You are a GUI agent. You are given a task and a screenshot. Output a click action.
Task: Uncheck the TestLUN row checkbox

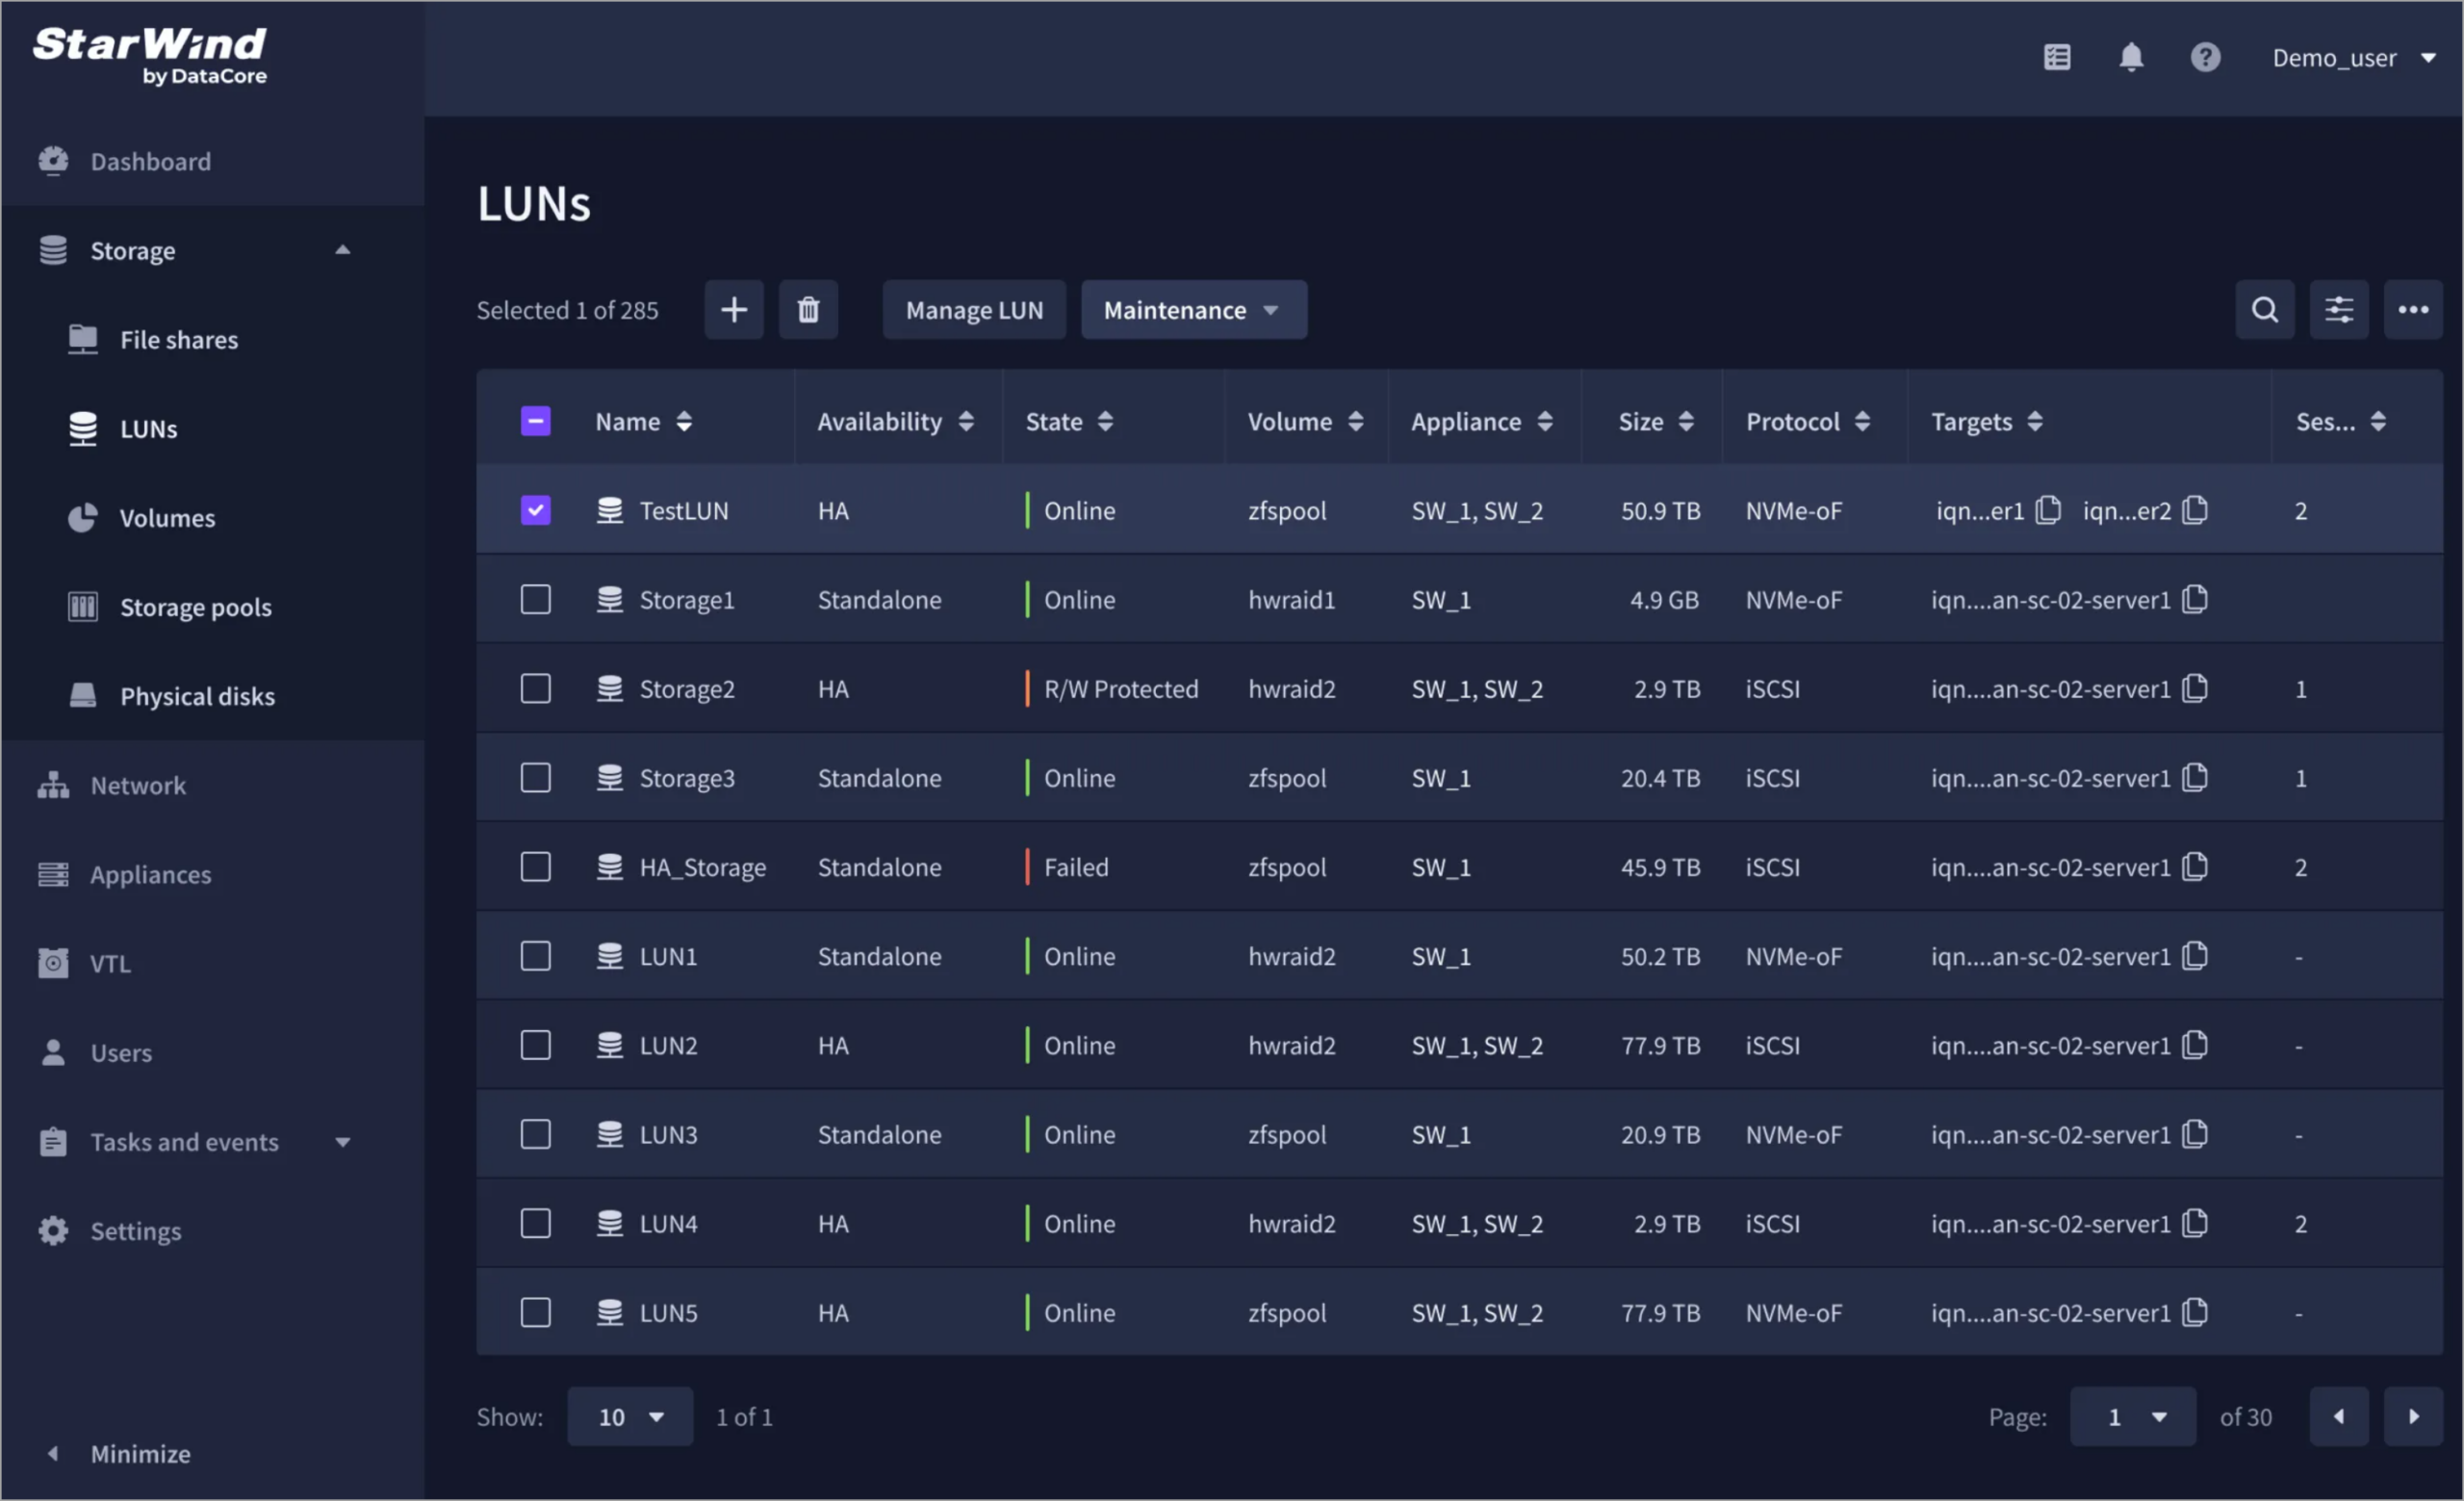pos(536,510)
